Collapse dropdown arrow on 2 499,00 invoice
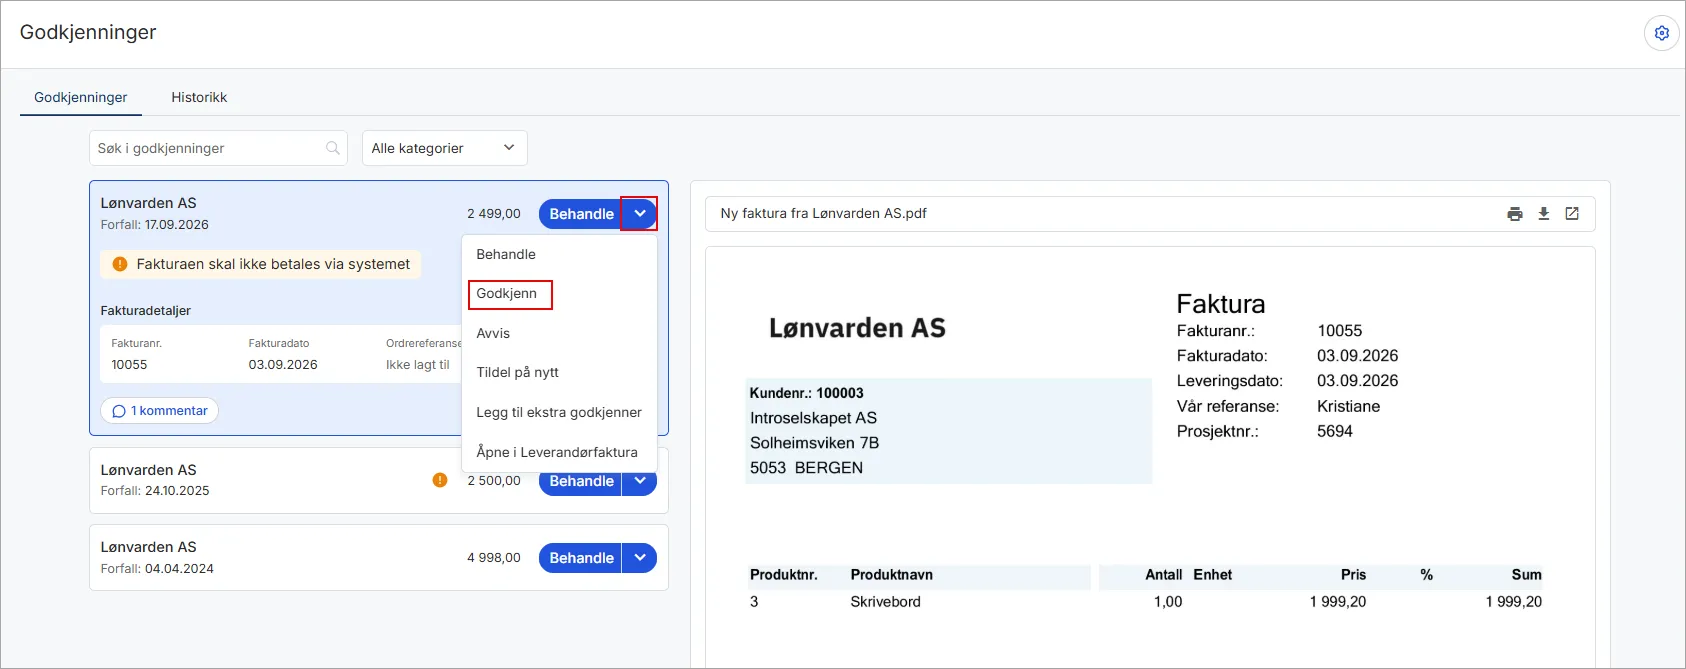 coord(639,214)
